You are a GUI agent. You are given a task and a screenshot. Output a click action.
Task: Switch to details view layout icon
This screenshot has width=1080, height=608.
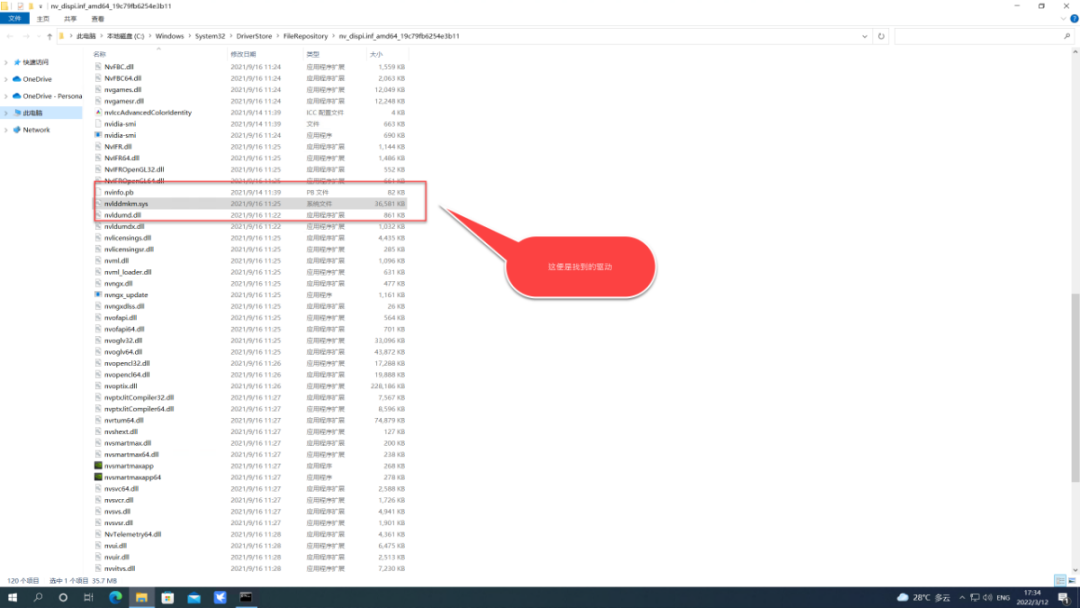(x=1060, y=580)
